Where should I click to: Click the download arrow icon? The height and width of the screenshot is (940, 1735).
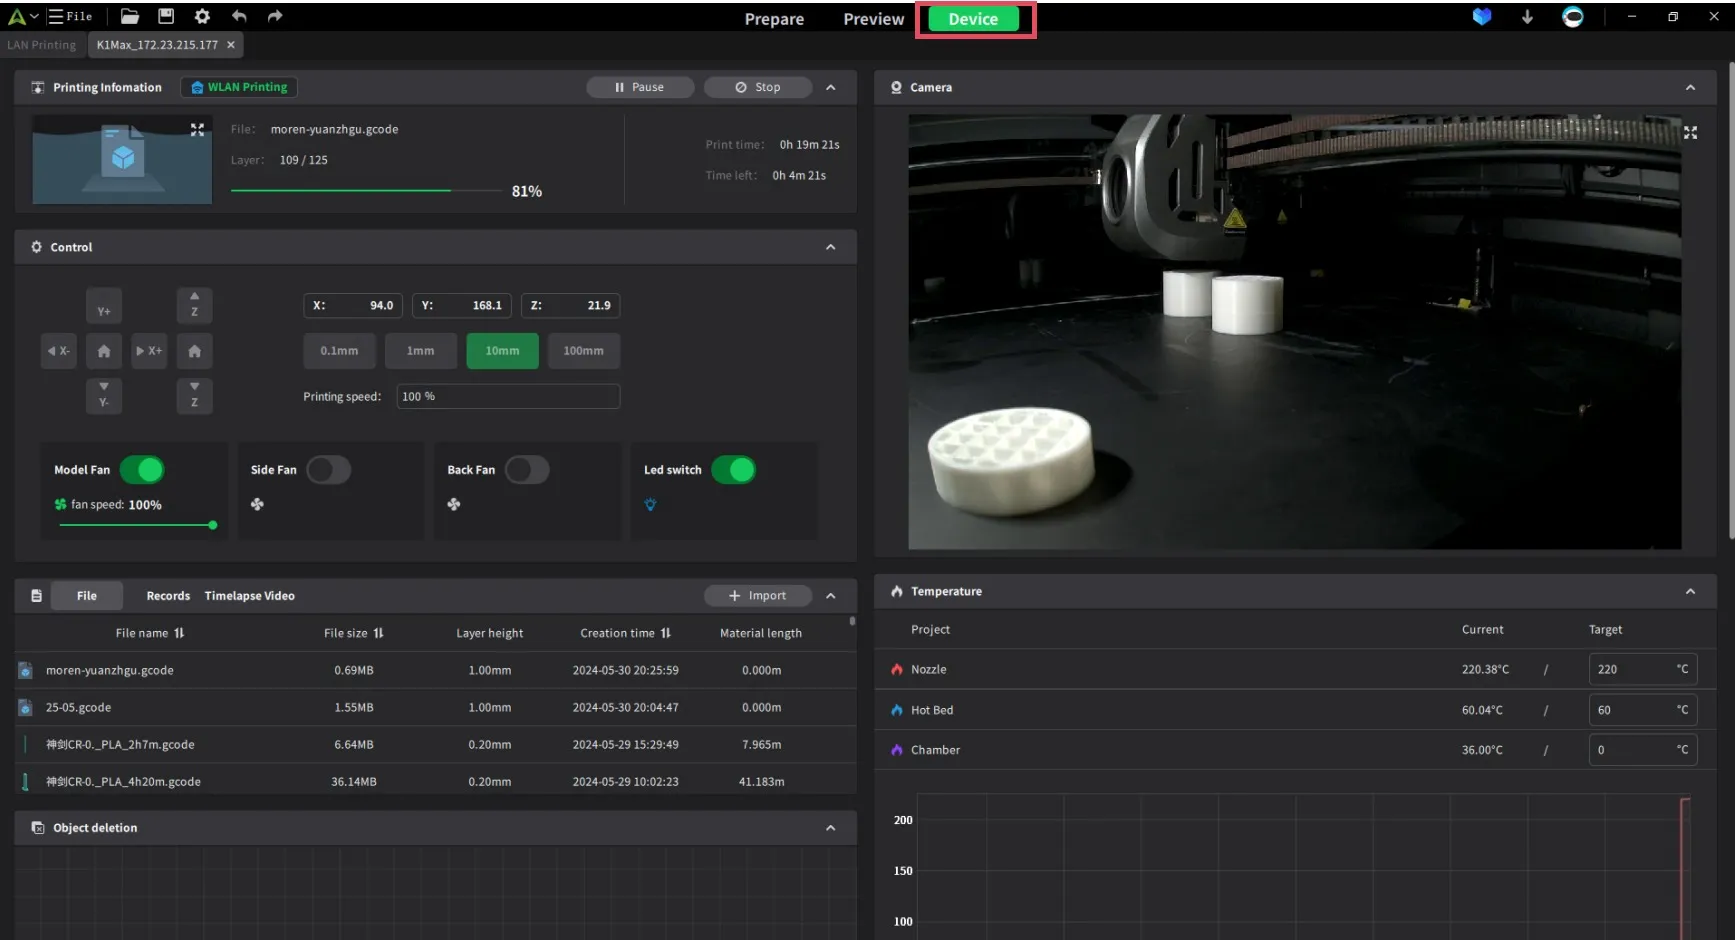1527,17
